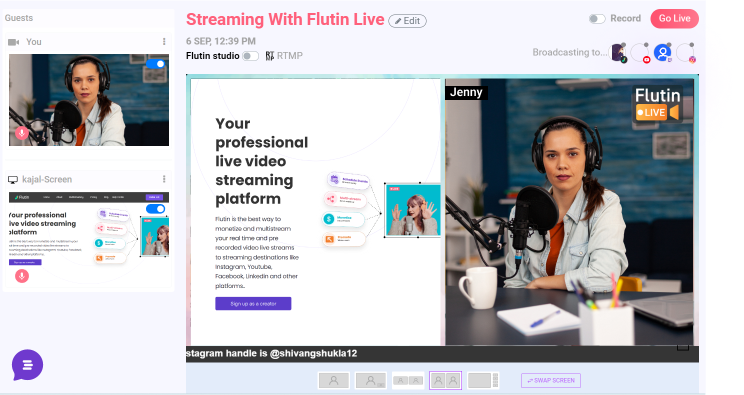Select the RTMP option
The width and height of the screenshot is (744, 395).
point(284,56)
